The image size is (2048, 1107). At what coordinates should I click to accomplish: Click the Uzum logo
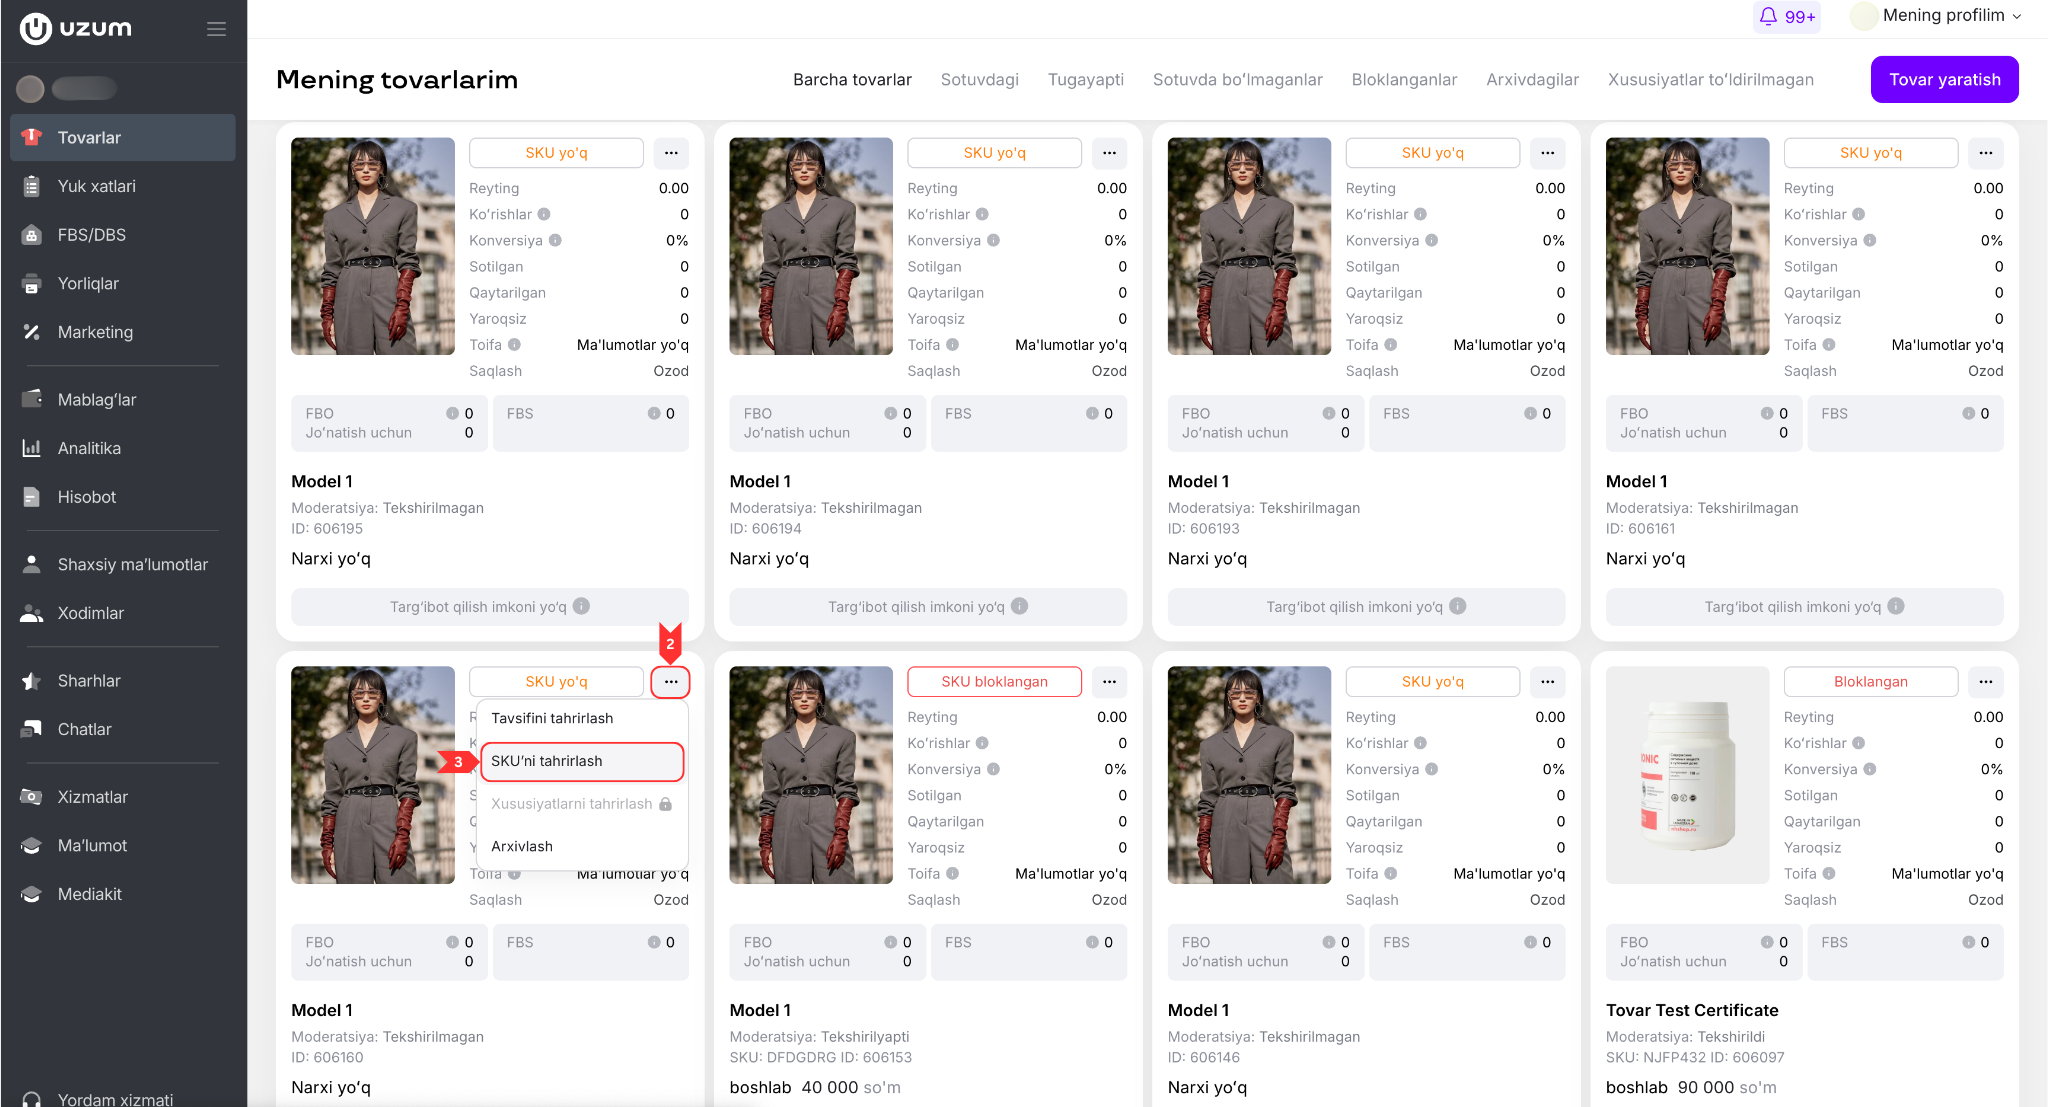pos(76,28)
